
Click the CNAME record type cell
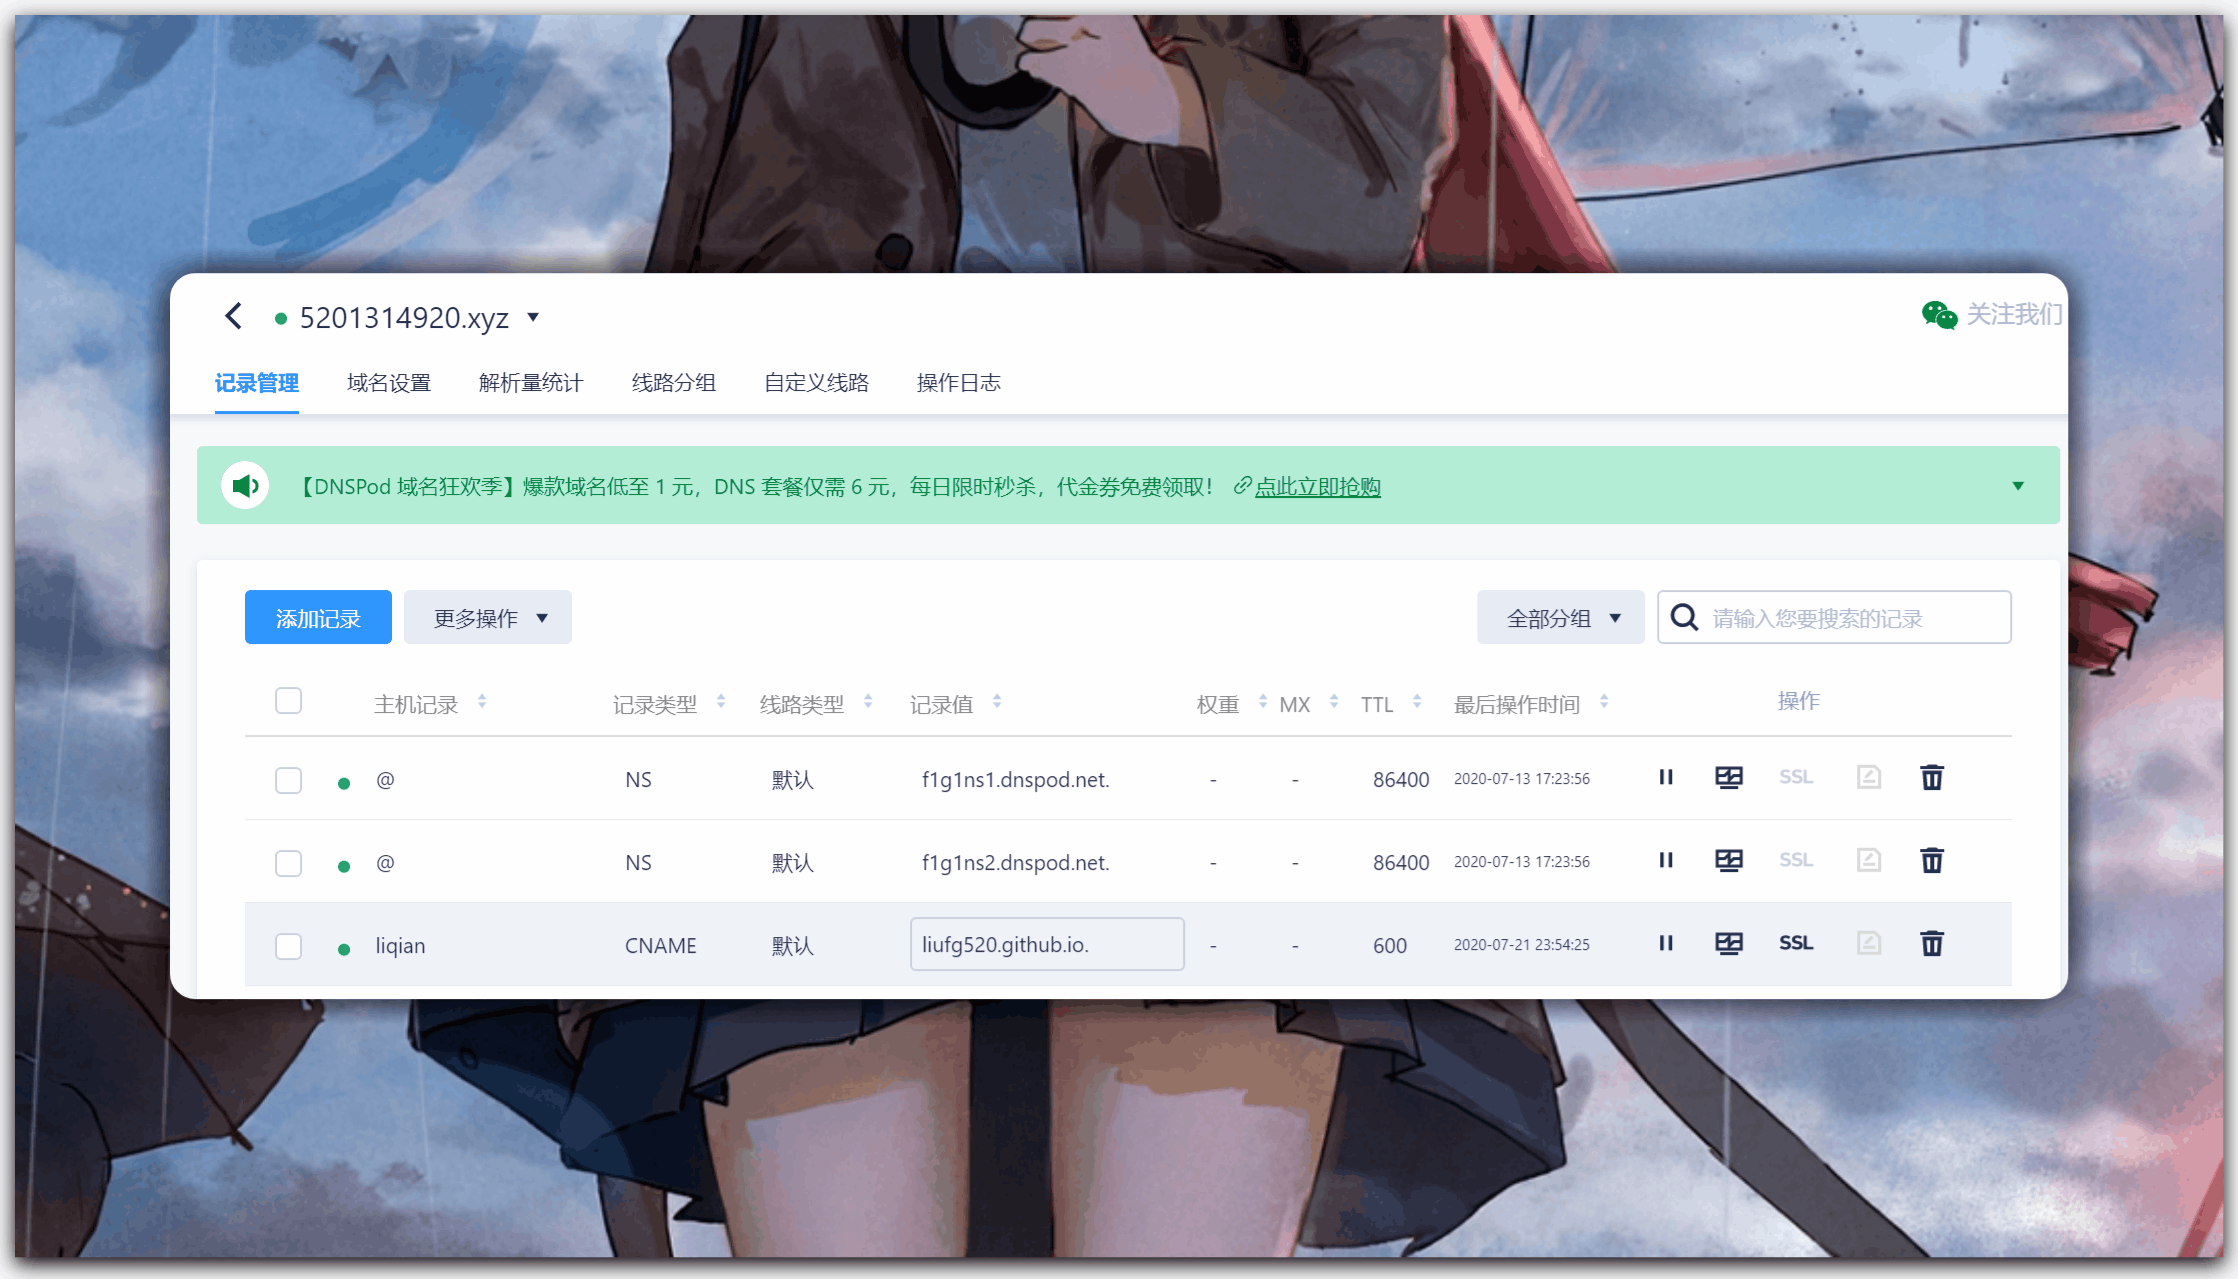[x=661, y=946]
